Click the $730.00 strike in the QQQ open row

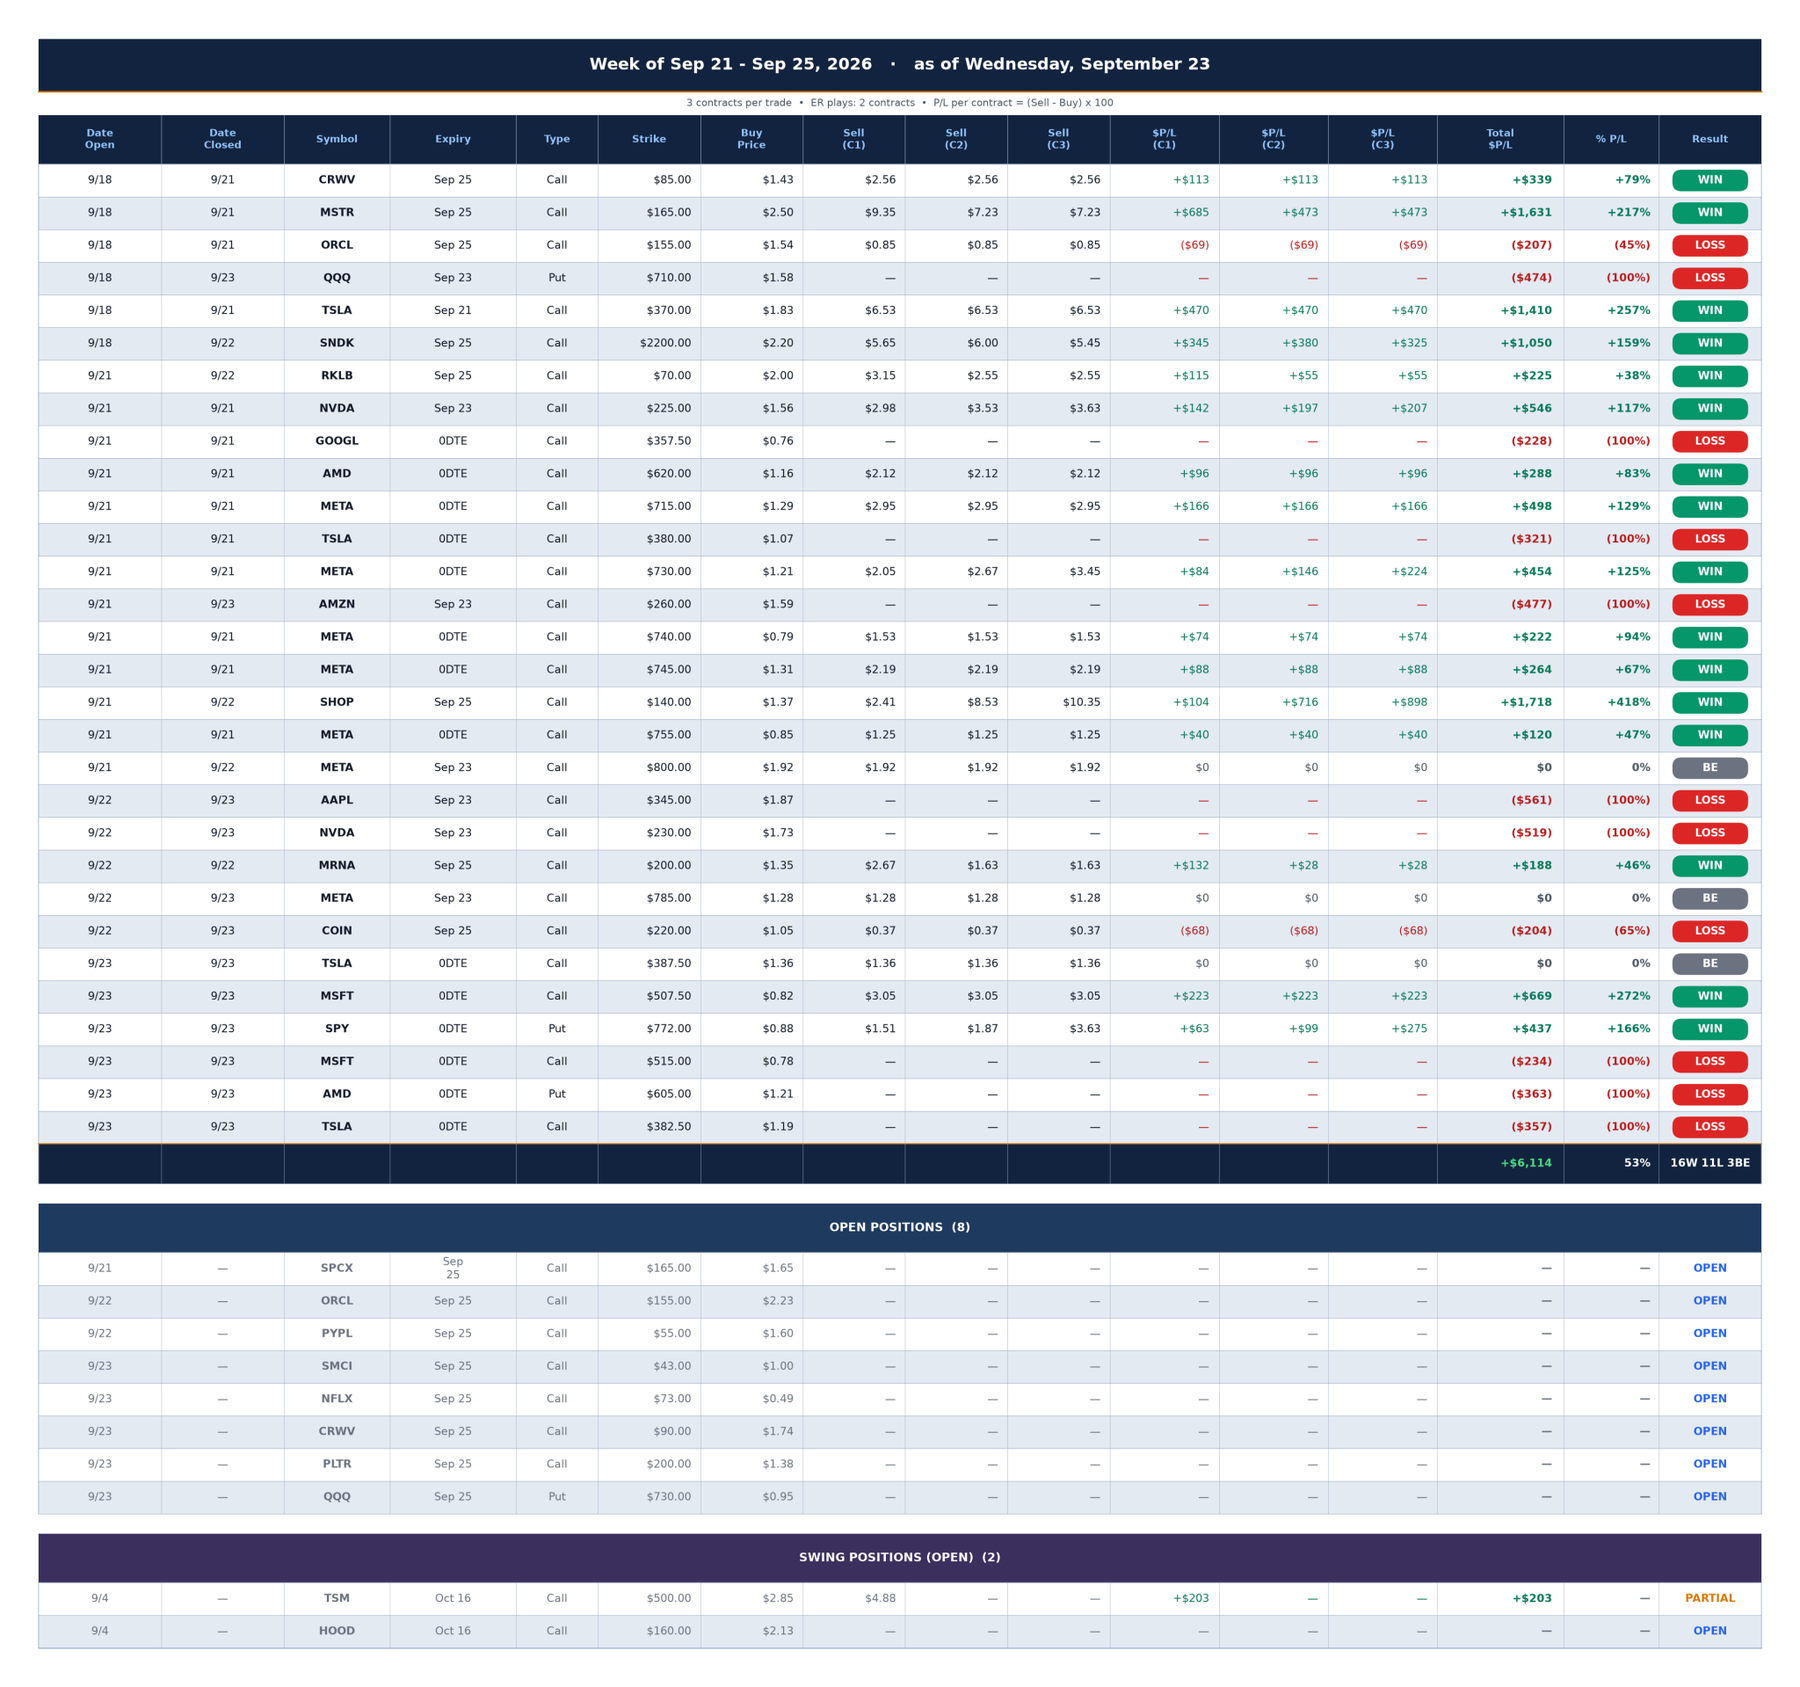tap(670, 1497)
